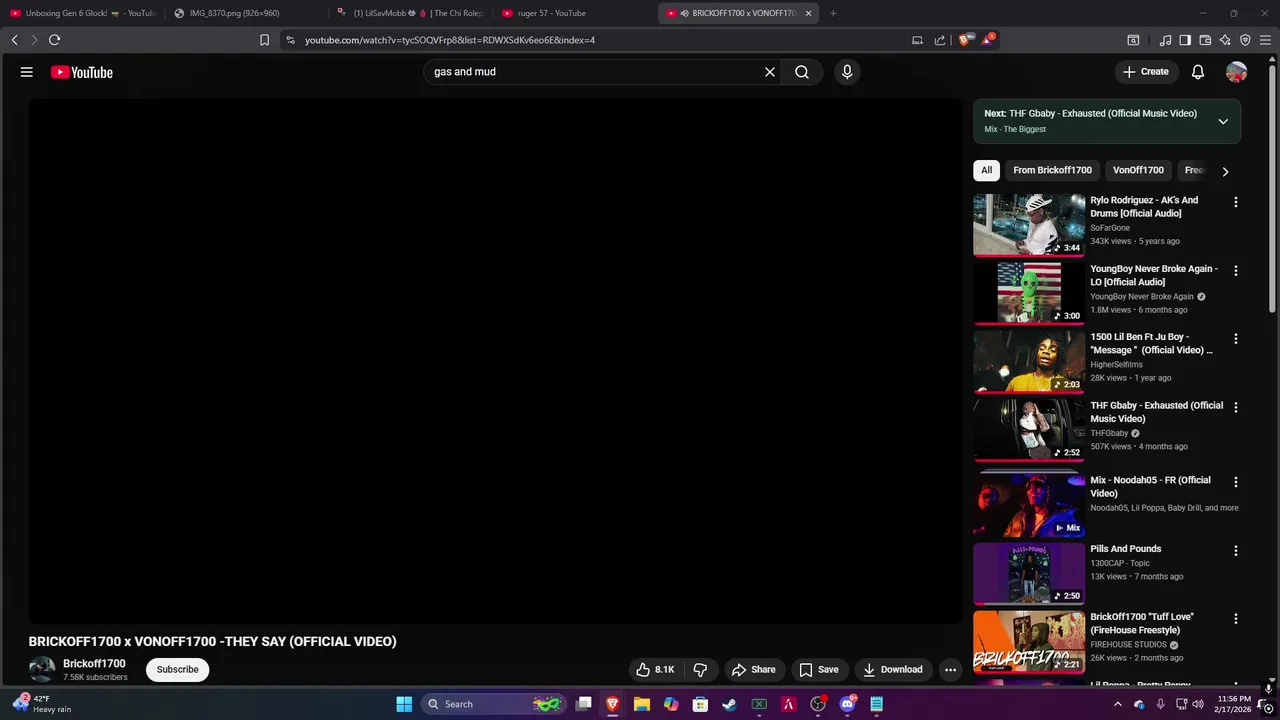Like the video with thumbs up
Screen dimensions: 1280x720
click(656, 669)
